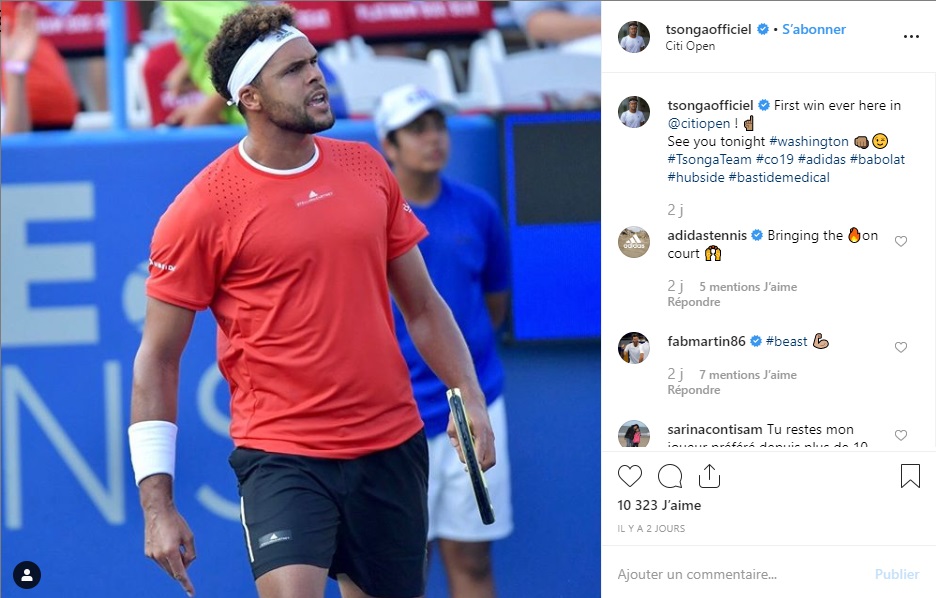936x598 pixels.
Task: View the 7 mentions J'aime on fabmartin86 comment
Action: pos(748,375)
